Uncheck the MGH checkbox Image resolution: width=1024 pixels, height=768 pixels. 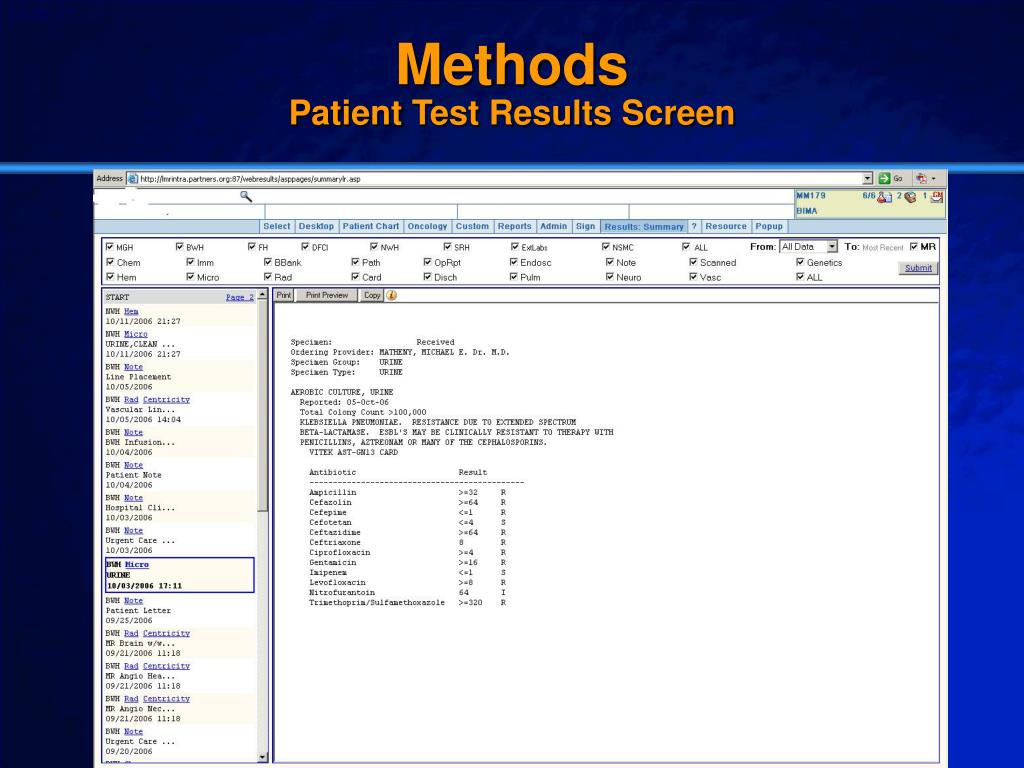(110, 247)
